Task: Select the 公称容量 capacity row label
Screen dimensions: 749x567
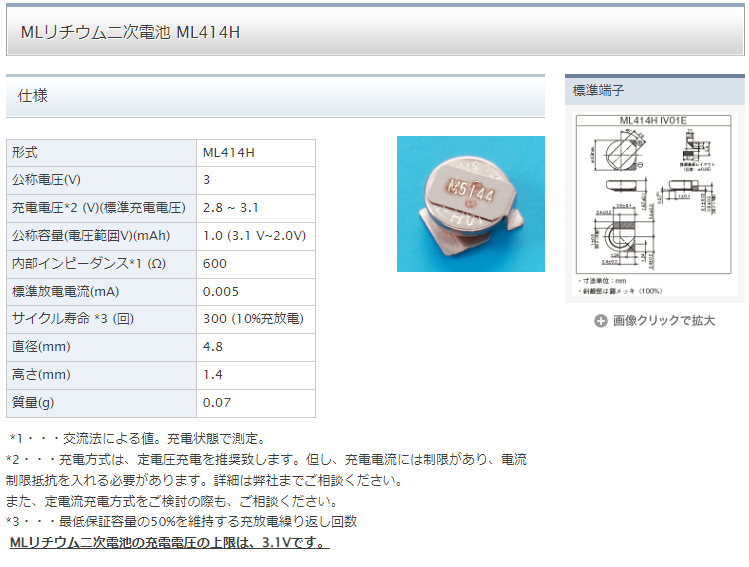Action: 101,236
